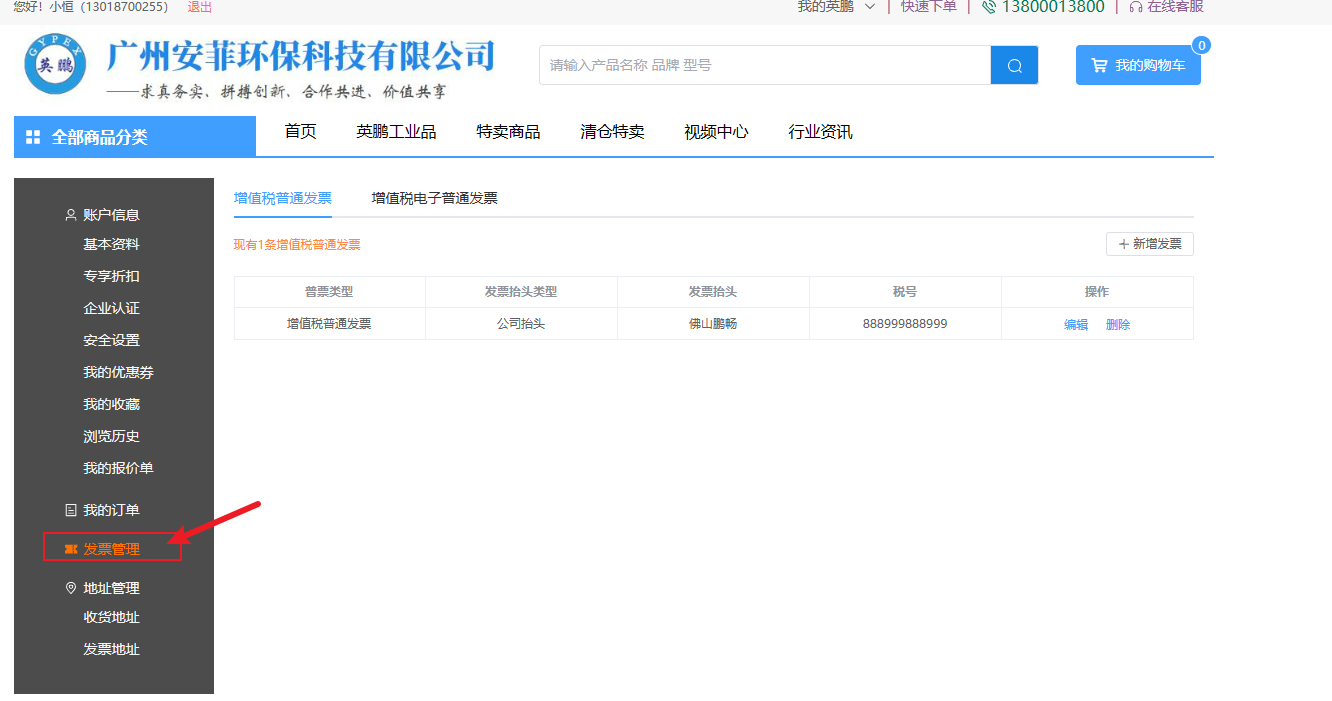This screenshot has height=701, width=1332.
Task: Open 我的购物车 button
Action: [x=1138, y=65]
